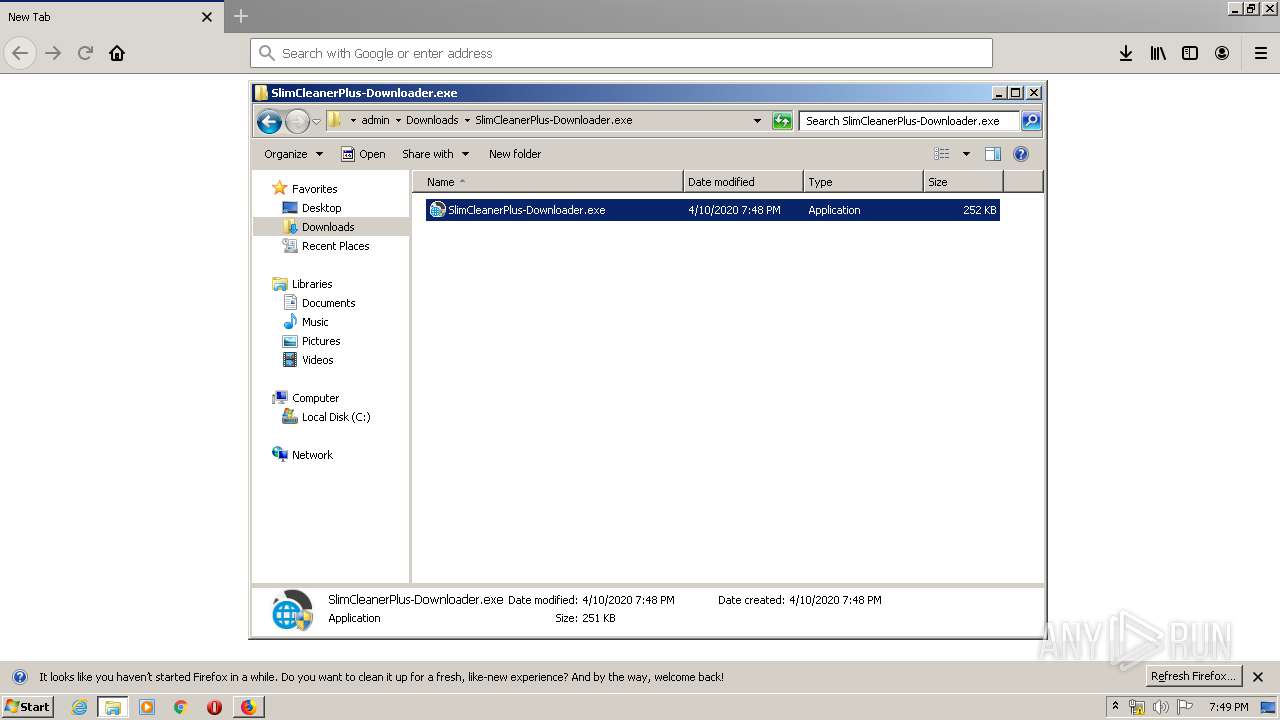Click Firefox home button
The width and height of the screenshot is (1280, 720).
(117, 53)
